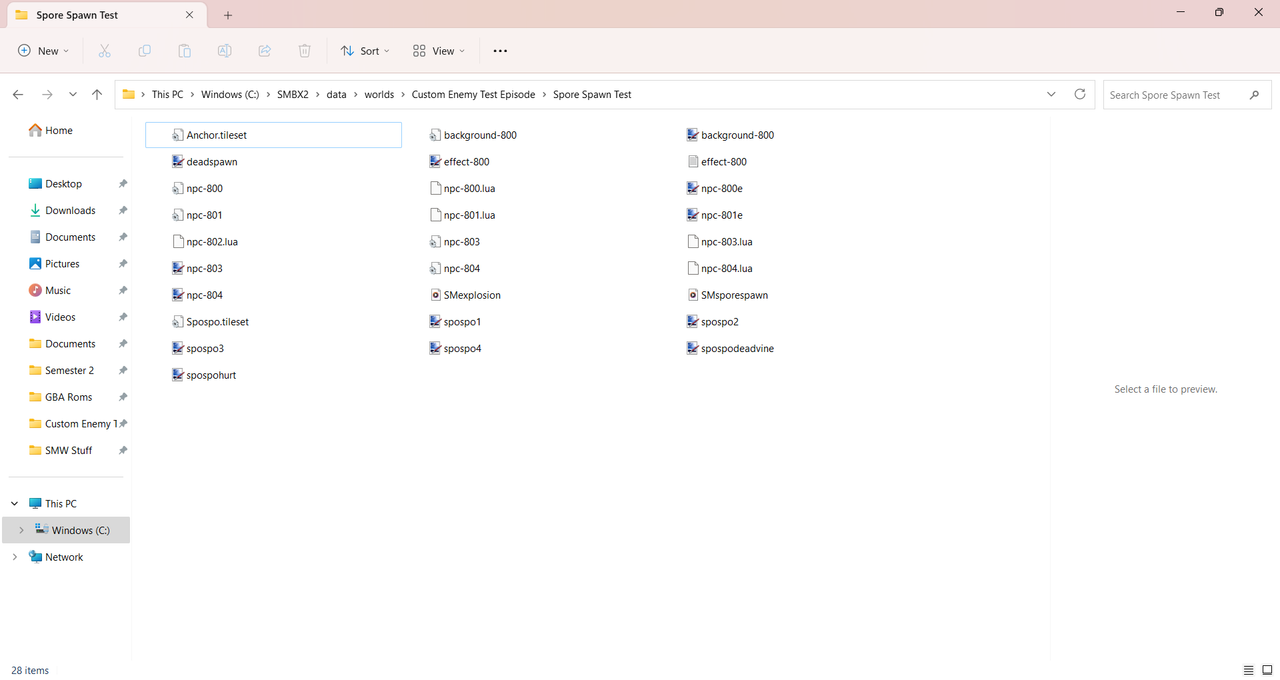Viewport: 1280px width, 680px height.
Task: Click the Share icon in toolbar
Action: pyautogui.click(x=265, y=51)
